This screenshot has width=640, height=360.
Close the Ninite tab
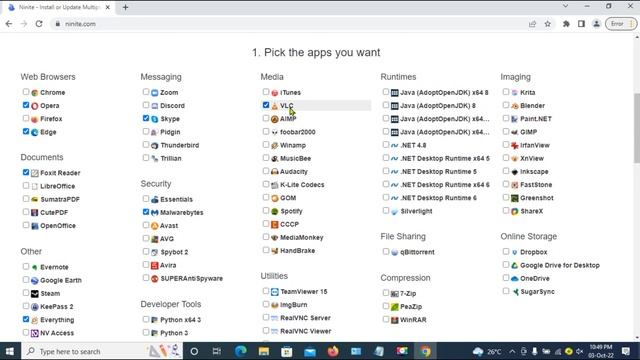coord(108,7)
